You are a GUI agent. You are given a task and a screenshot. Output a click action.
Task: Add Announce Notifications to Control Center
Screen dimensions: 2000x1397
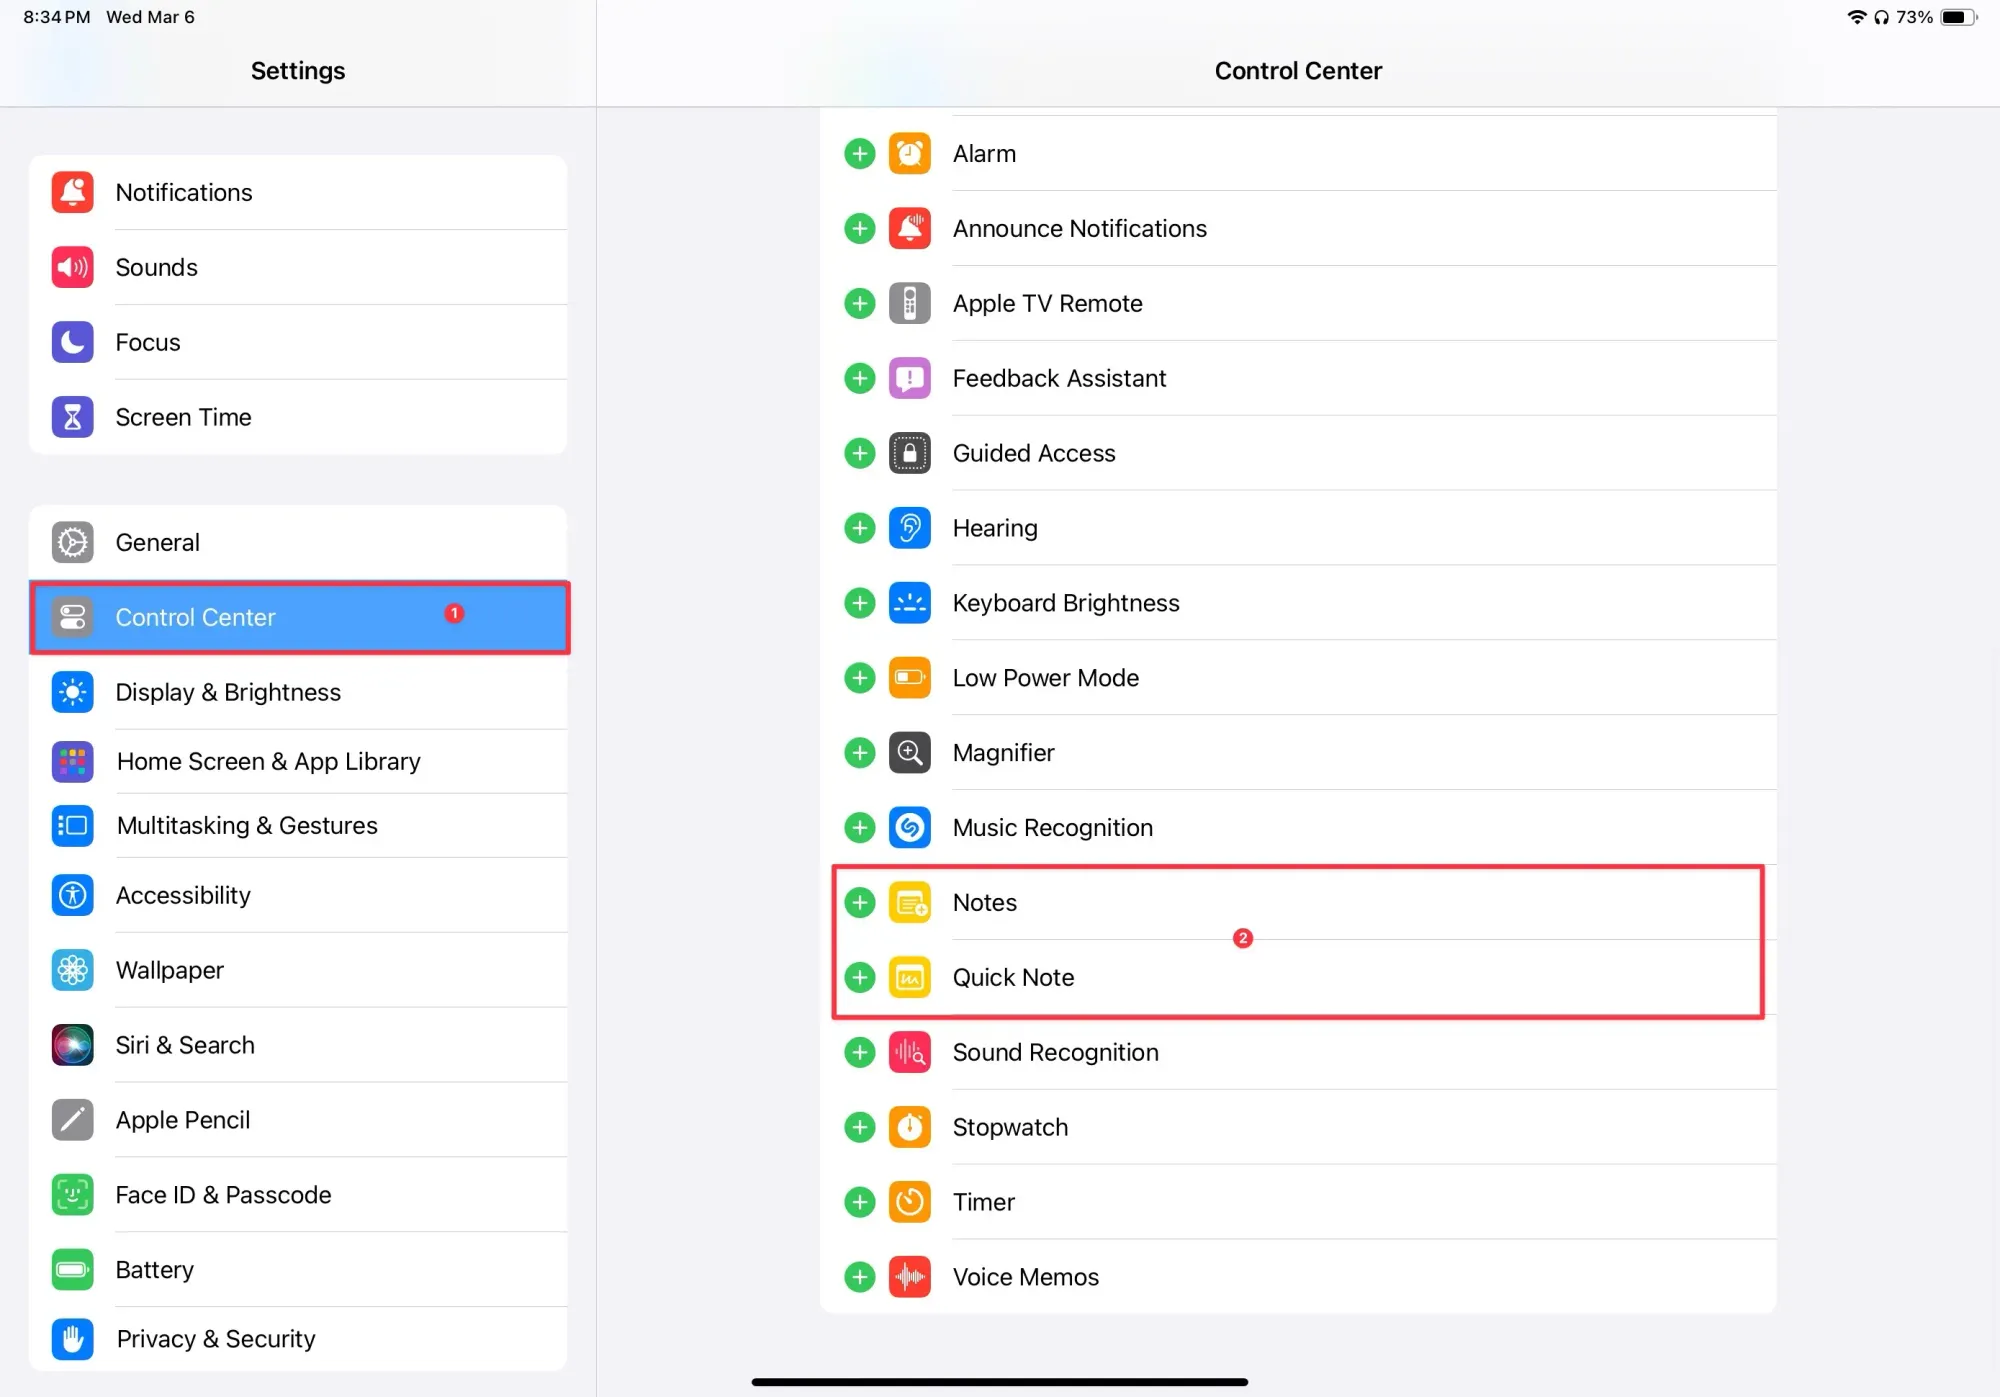pos(860,228)
